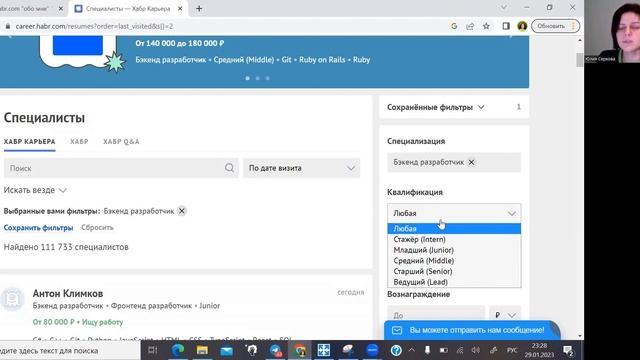Switch the РУС input language indicator
The width and height of the screenshot is (640, 360).
[512, 350]
